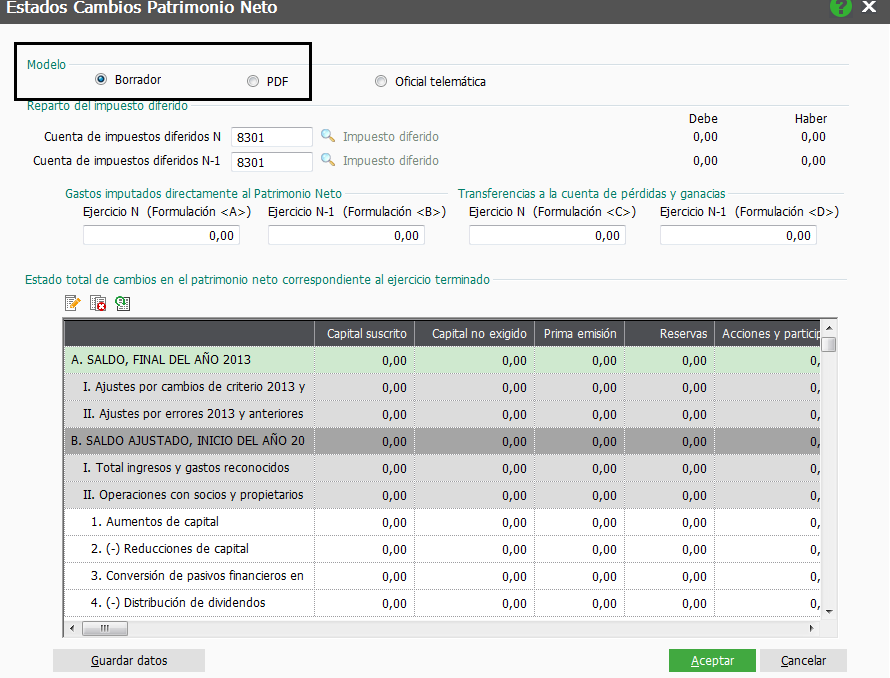The image size is (890, 678).
Task: Click the Cuenta de impuestos diferidos N field
Action: (271, 137)
